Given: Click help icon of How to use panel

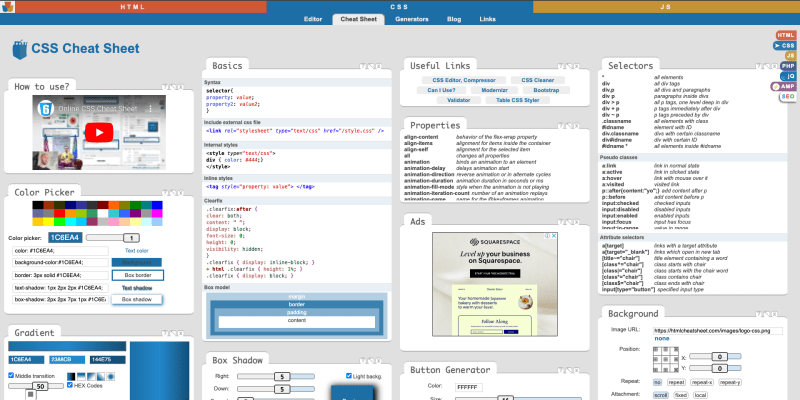Looking at the screenshot, I should coord(165,87).
